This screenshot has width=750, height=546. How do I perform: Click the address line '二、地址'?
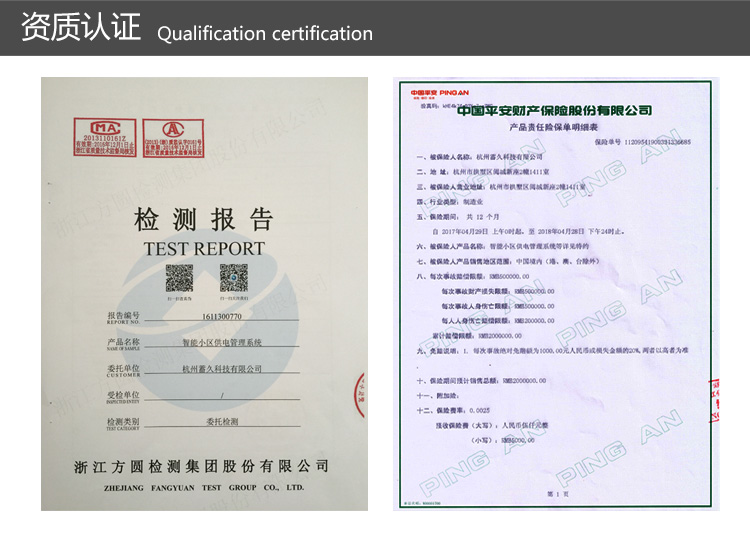coord(483,172)
